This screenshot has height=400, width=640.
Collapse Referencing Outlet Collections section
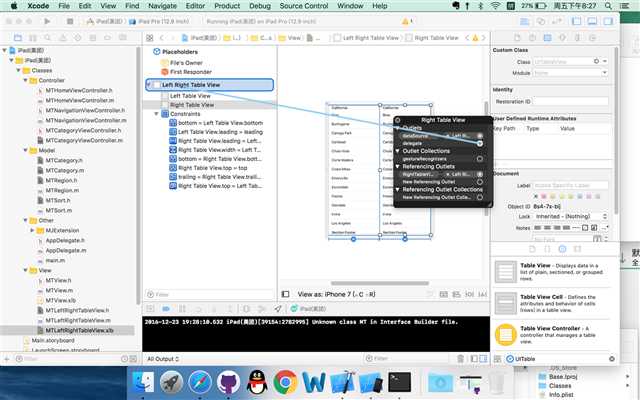(398, 189)
